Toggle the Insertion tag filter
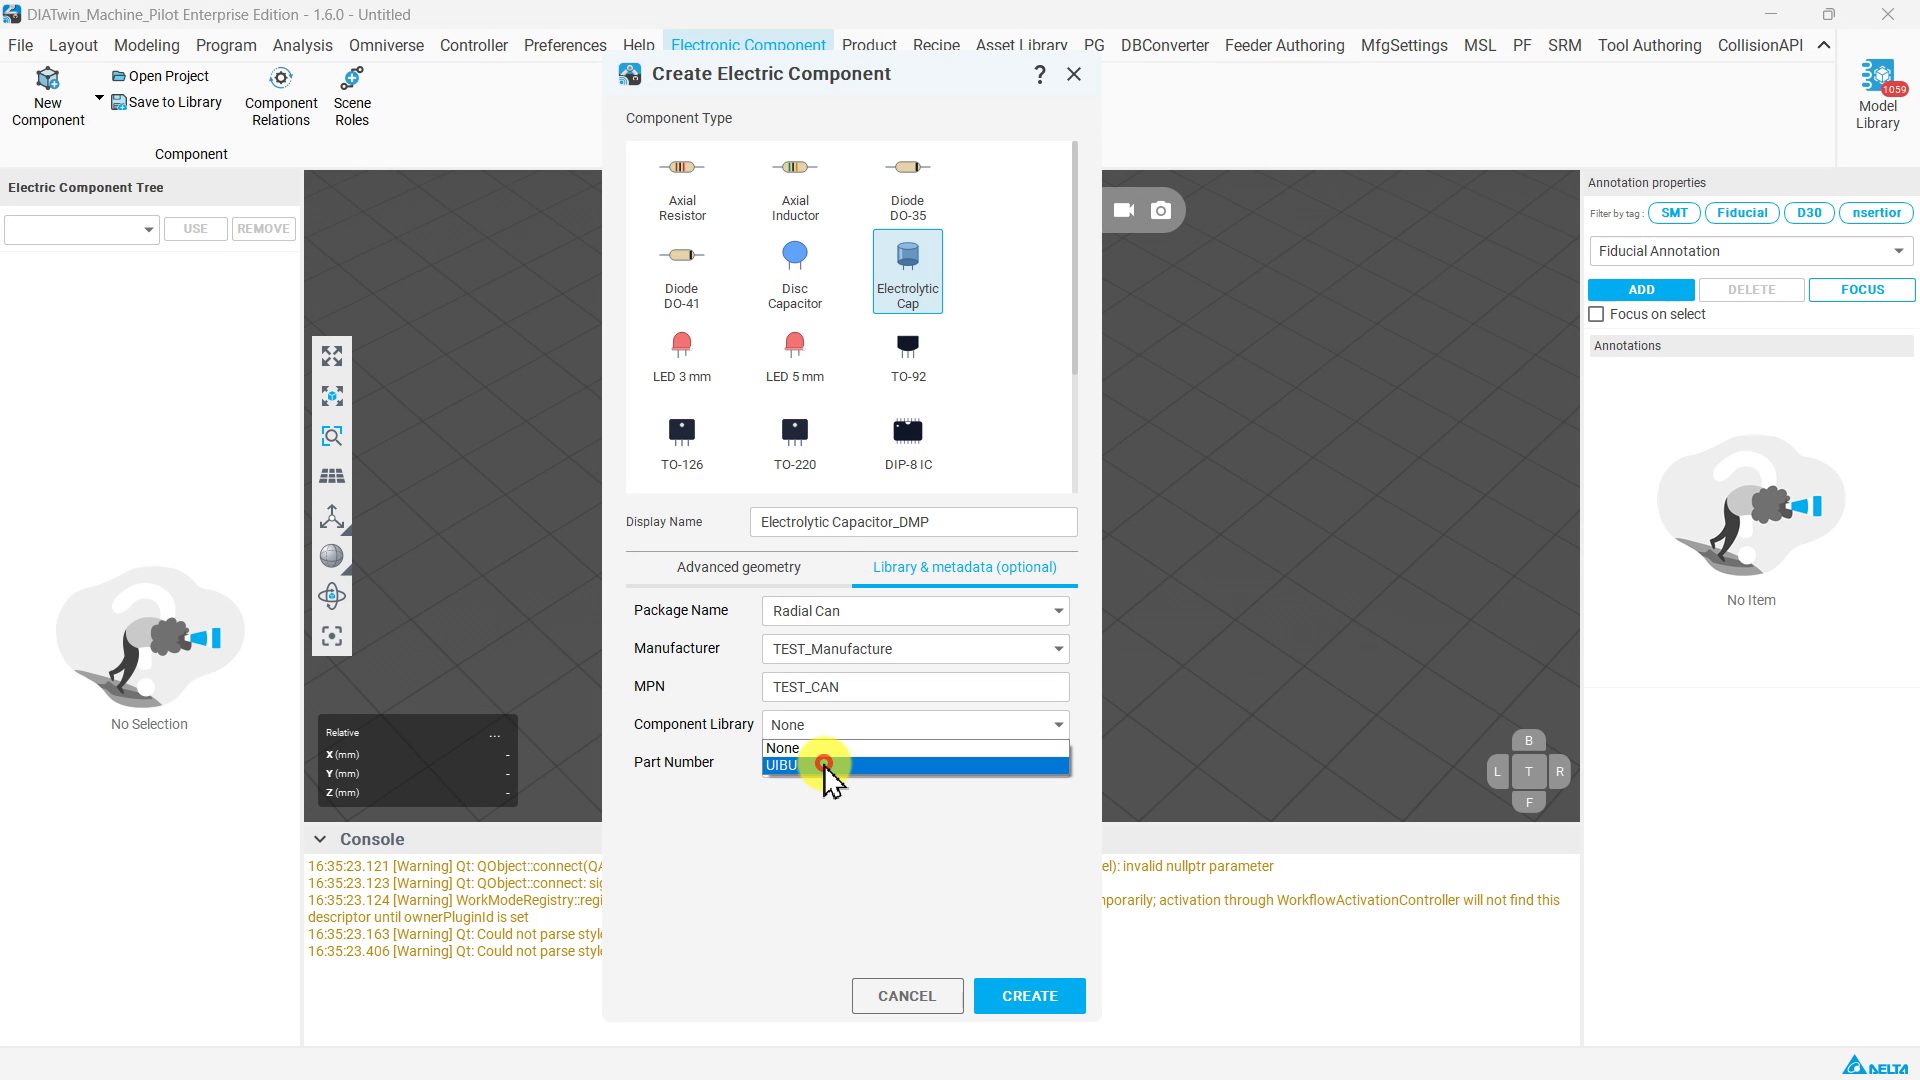This screenshot has height=1080, width=1920. (1876, 212)
